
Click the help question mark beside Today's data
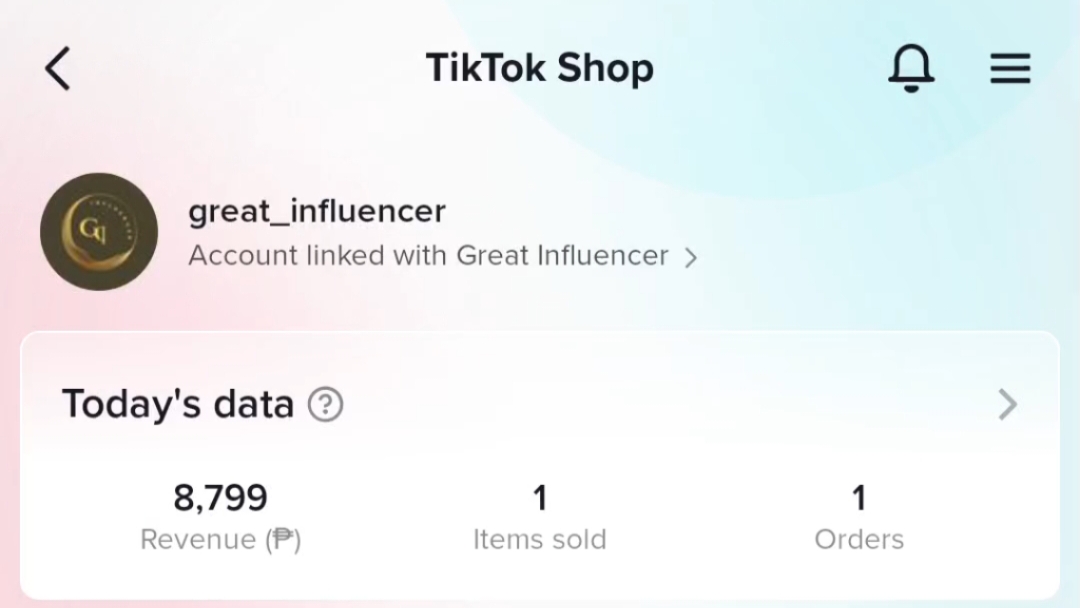tap(325, 404)
